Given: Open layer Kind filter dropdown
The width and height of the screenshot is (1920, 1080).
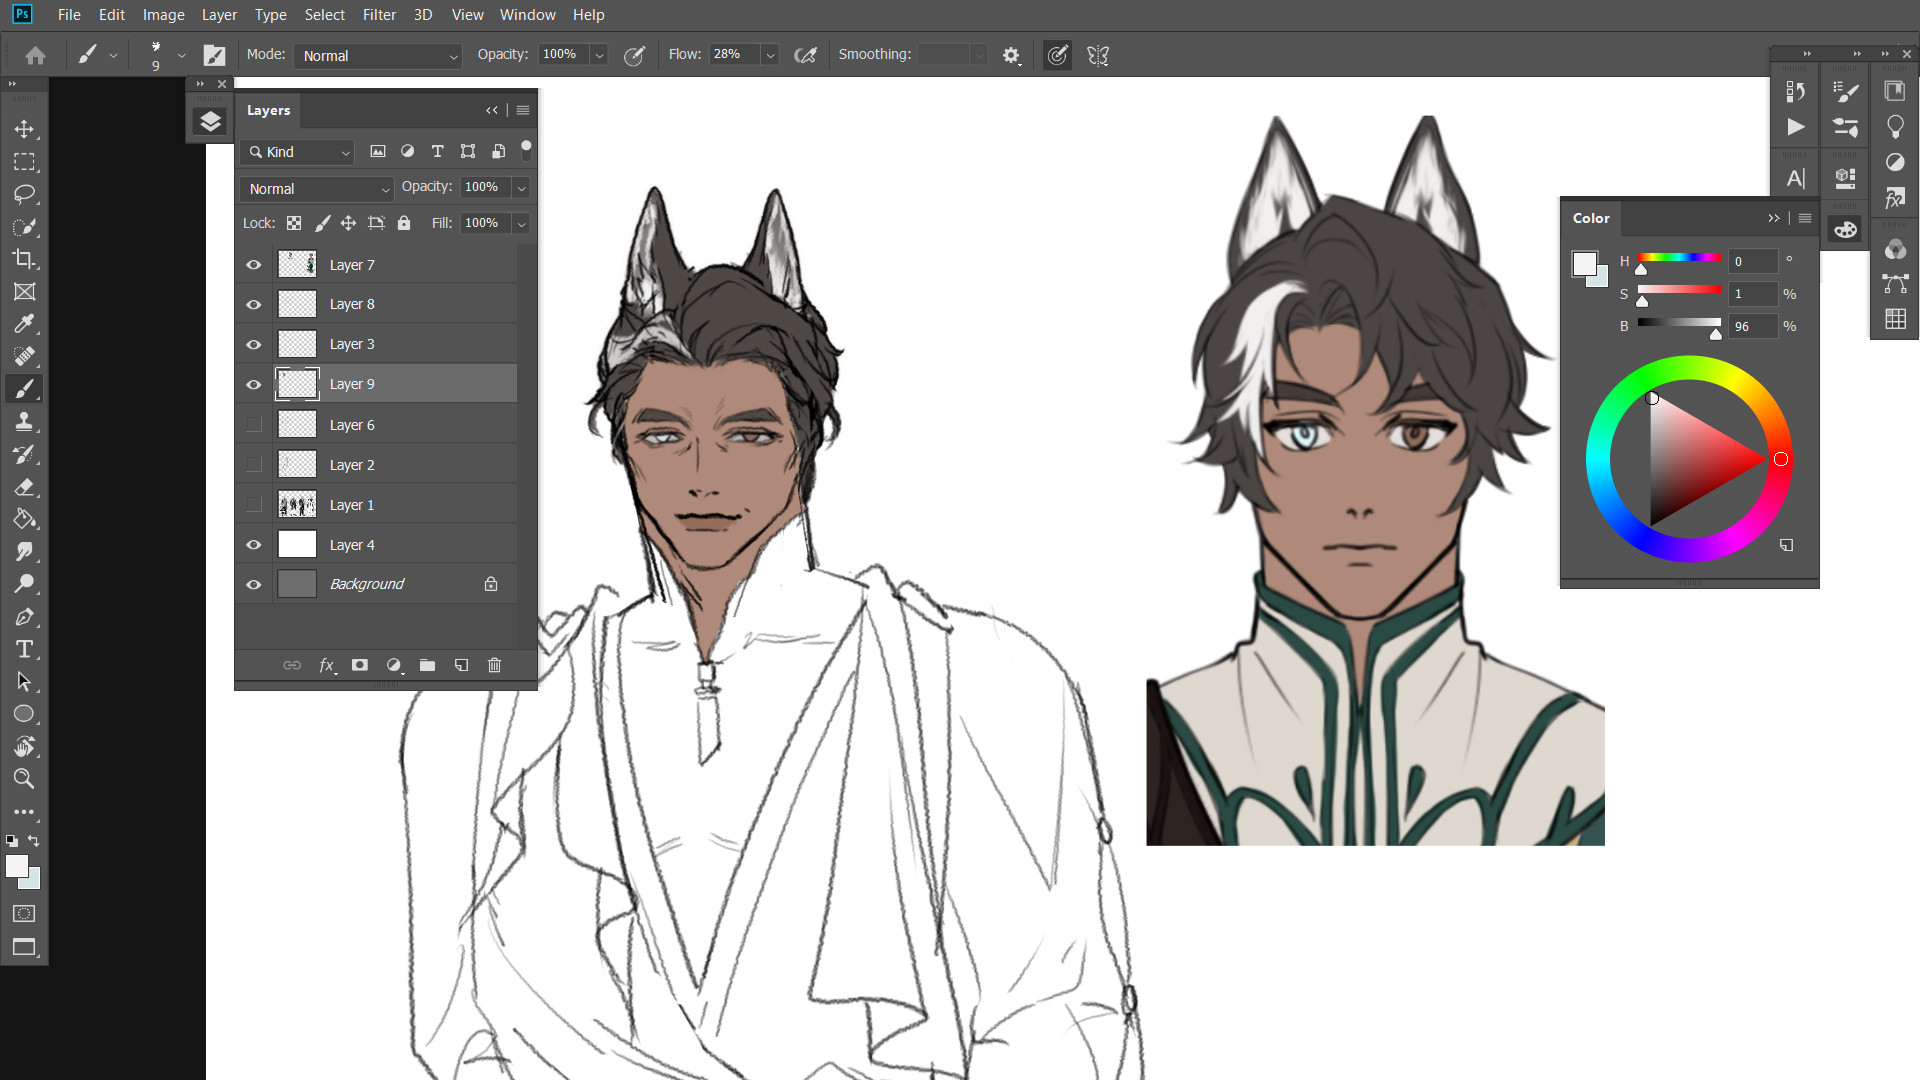Looking at the screenshot, I should click(297, 152).
